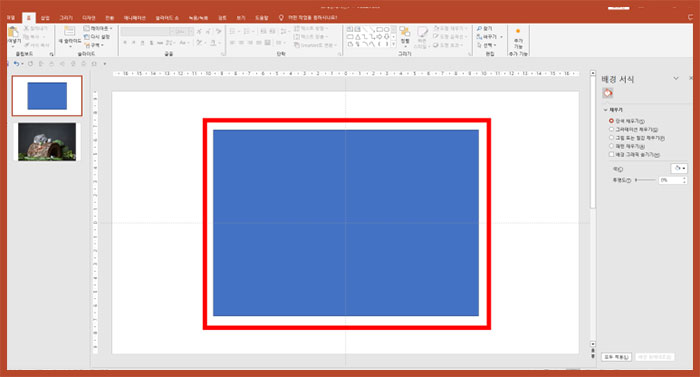Viewport: 700px width, 377px height.
Task: Click the Redo icon in quick access toolbar
Action: click(x=30, y=64)
